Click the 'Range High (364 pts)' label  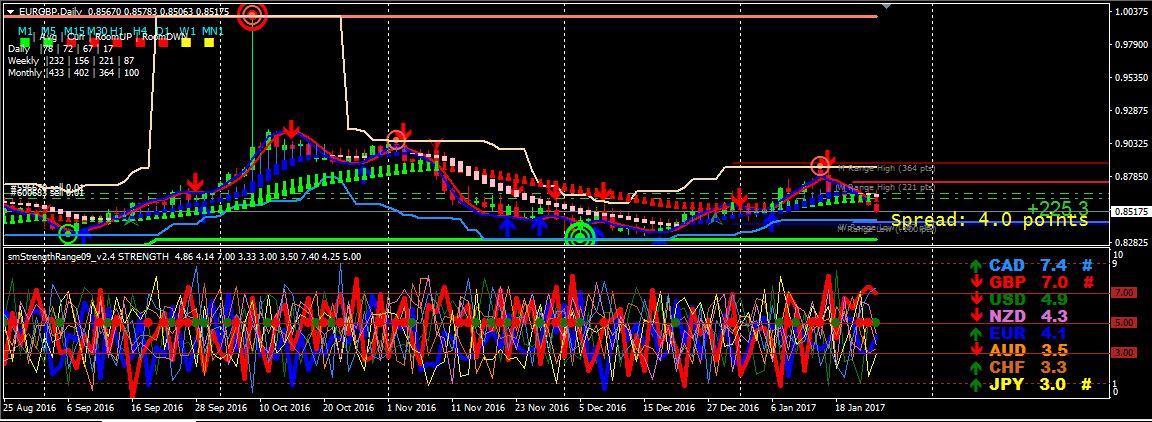(x=887, y=168)
